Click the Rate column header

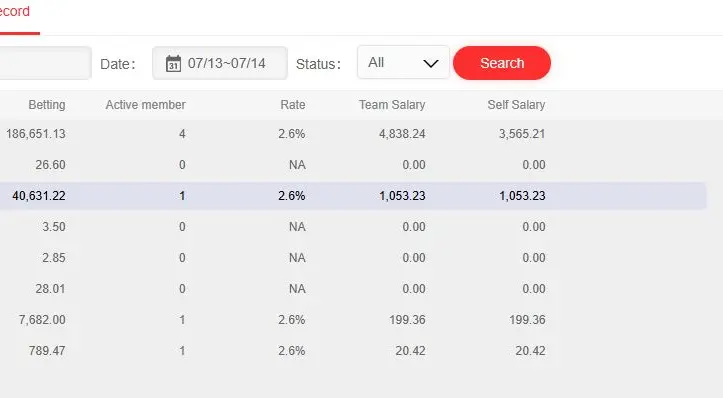(x=293, y=105)
